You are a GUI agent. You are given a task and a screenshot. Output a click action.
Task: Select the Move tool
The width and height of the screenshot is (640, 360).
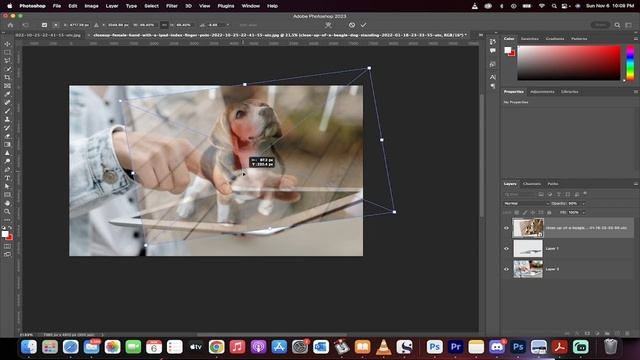point(7,44)
